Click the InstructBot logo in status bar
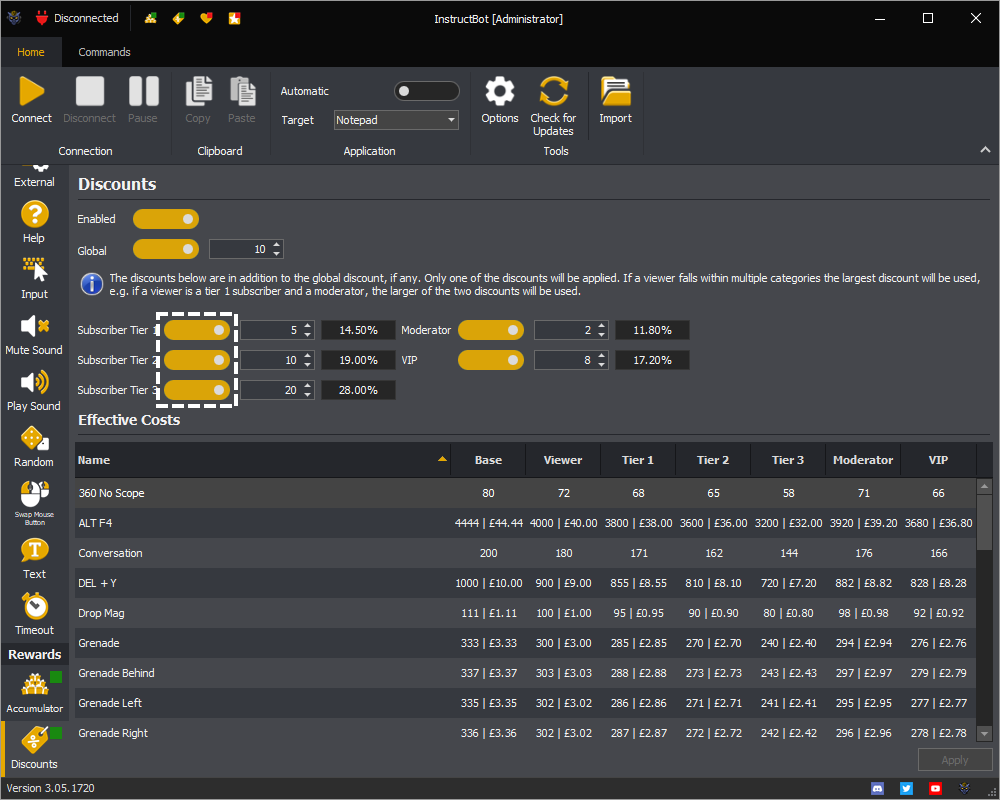 point(964,789)
